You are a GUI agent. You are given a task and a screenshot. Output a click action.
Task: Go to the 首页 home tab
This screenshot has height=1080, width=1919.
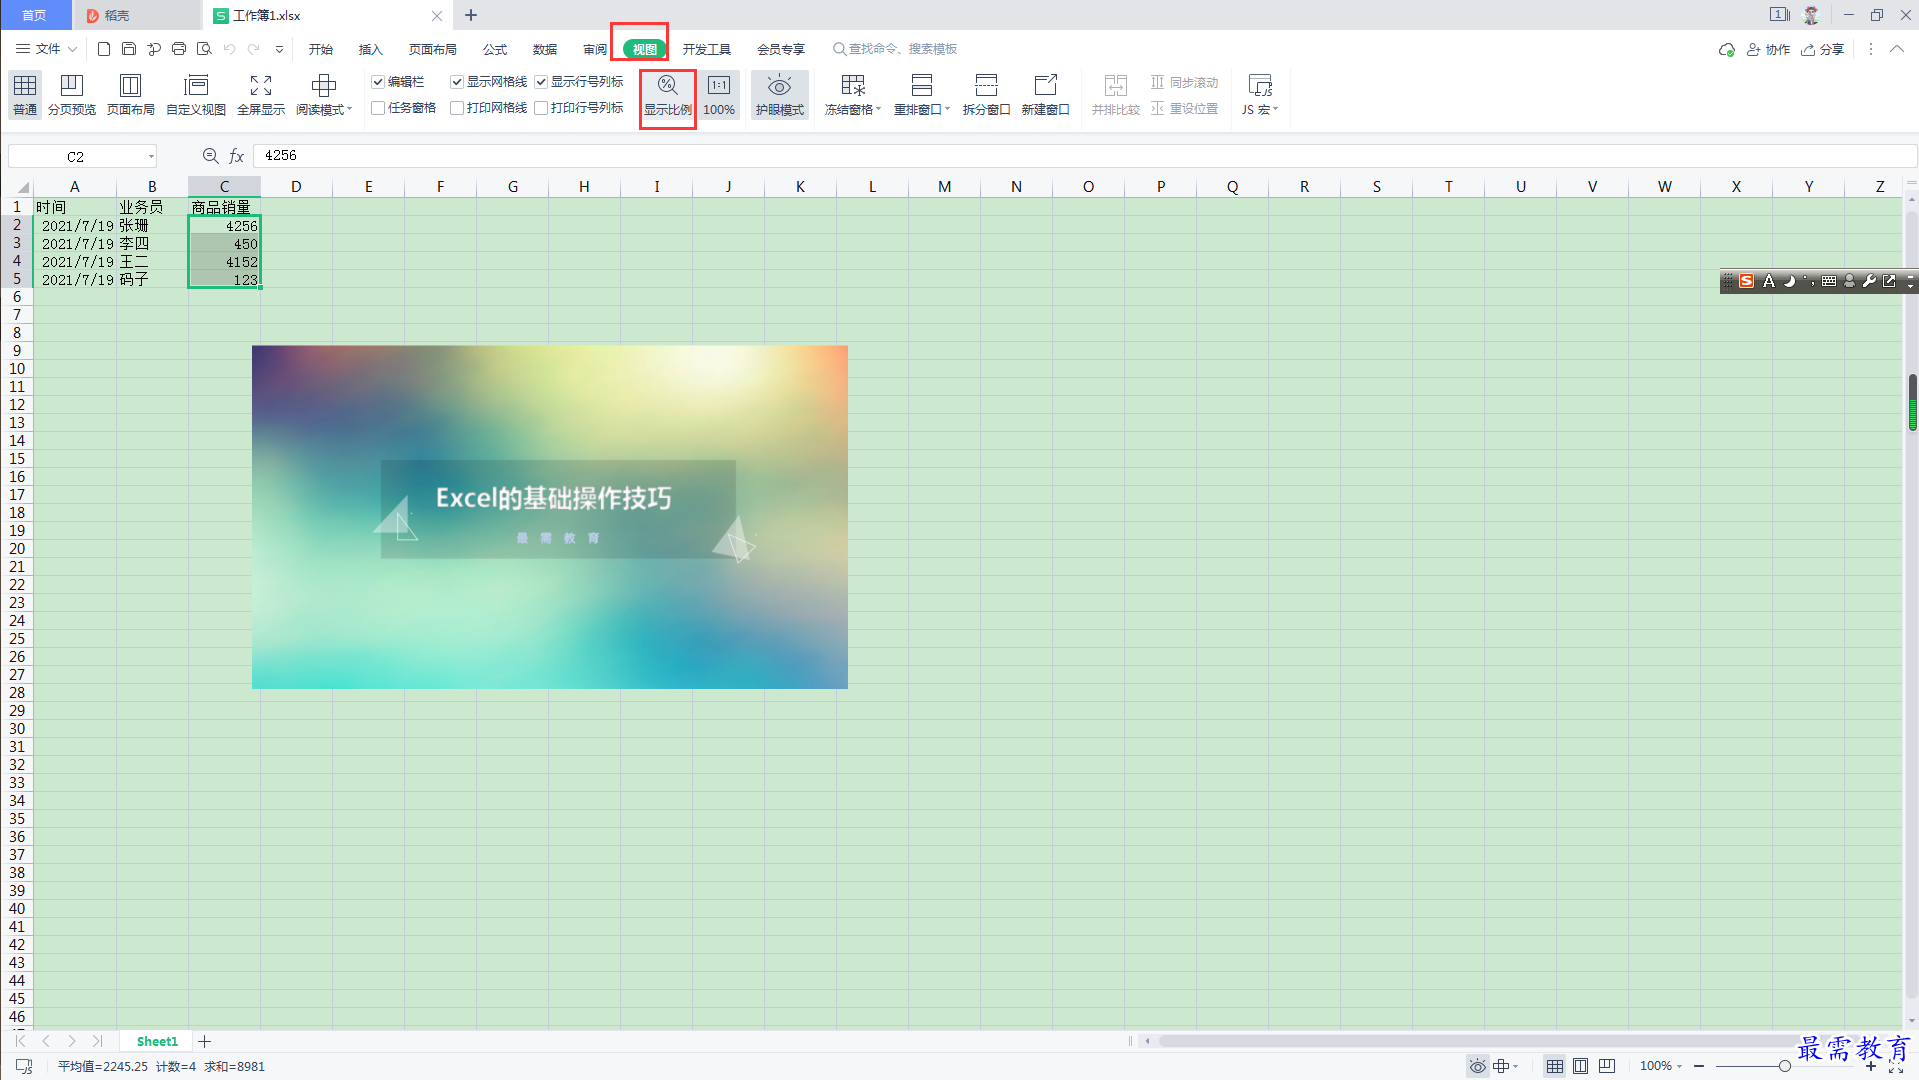(35, 15)
